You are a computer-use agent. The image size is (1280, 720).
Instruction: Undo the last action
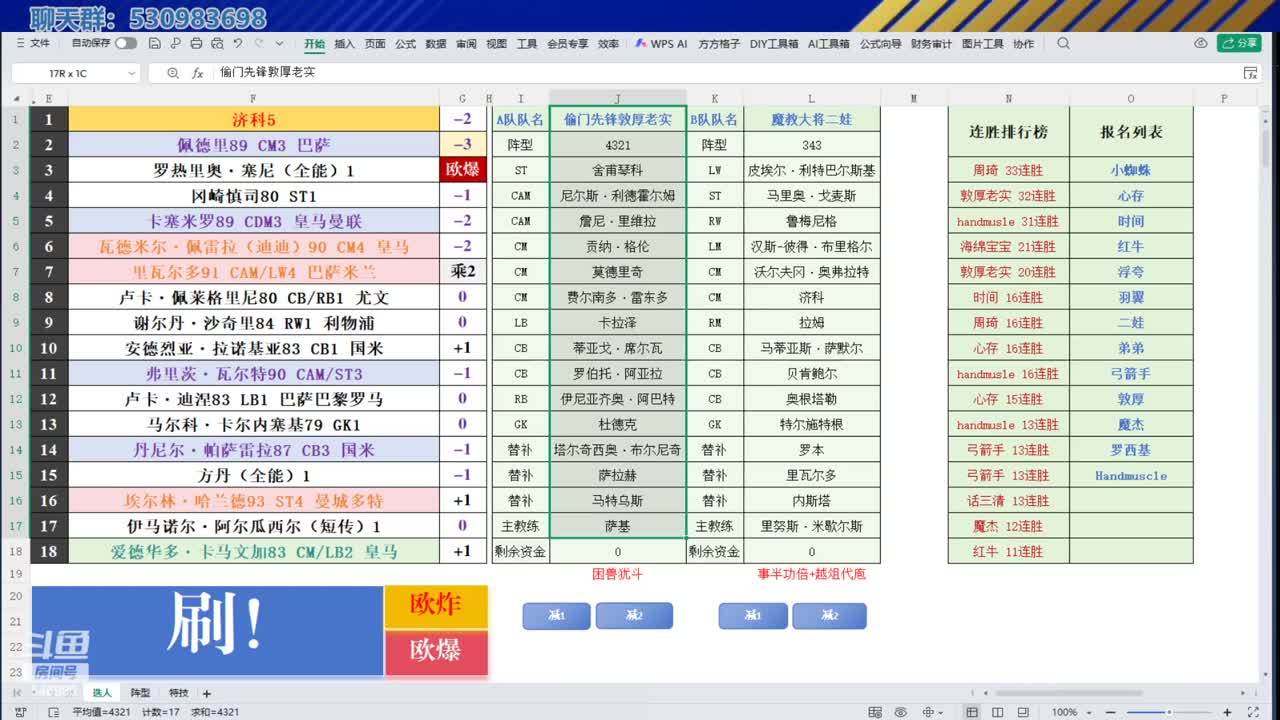point(238,44)
